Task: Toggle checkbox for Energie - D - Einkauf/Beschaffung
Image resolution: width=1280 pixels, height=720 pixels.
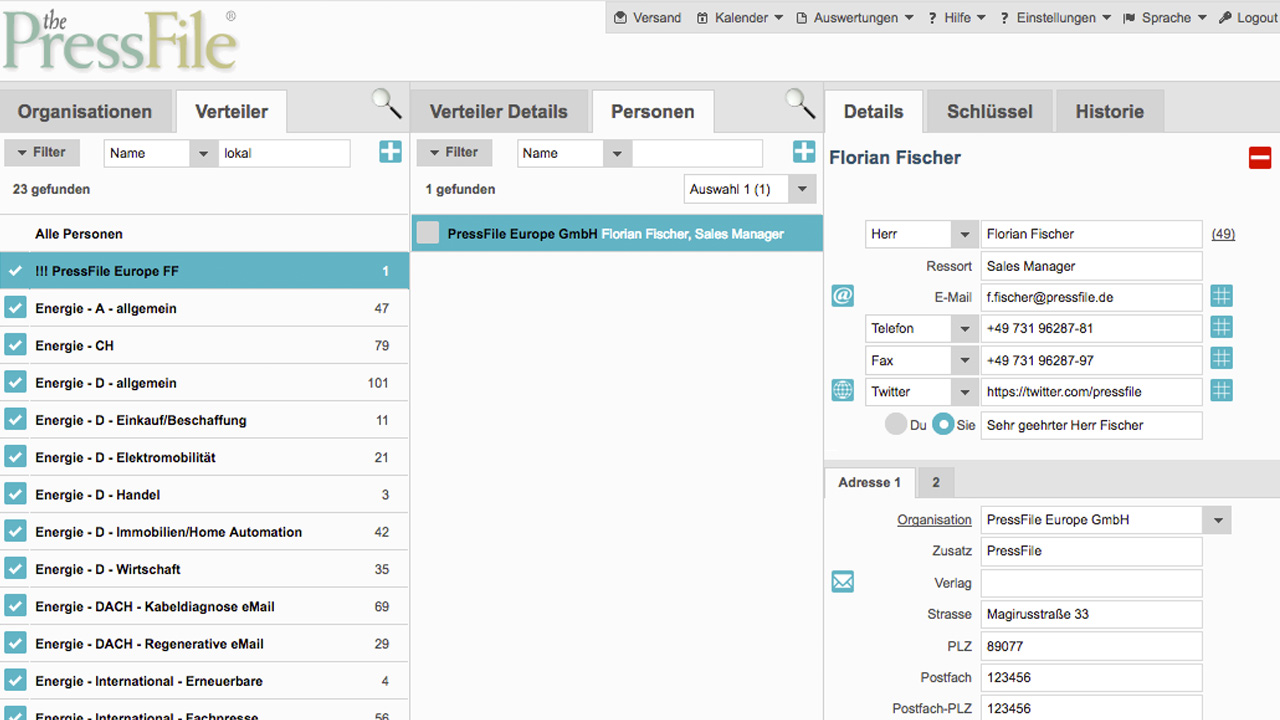Action: 15,420
